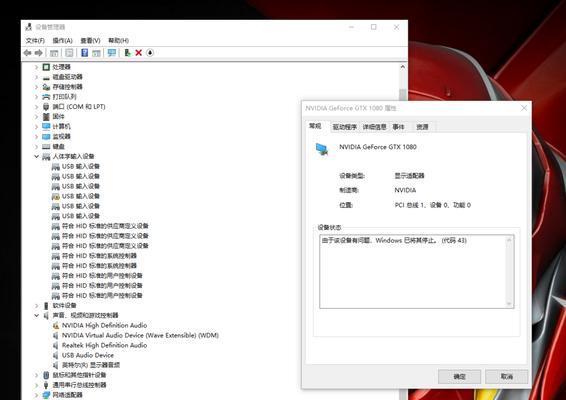Click the speaker icon beside Realtek High Definition Audio
Image resolution: width=566 pixels, height=400 pixels.
tap(56, 345)
